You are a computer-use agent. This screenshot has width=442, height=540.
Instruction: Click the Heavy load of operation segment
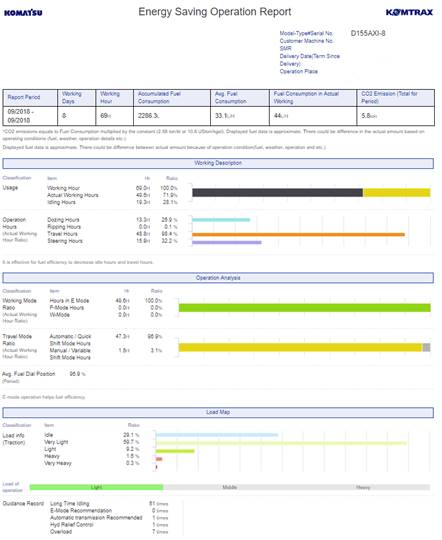pos(363,487)
